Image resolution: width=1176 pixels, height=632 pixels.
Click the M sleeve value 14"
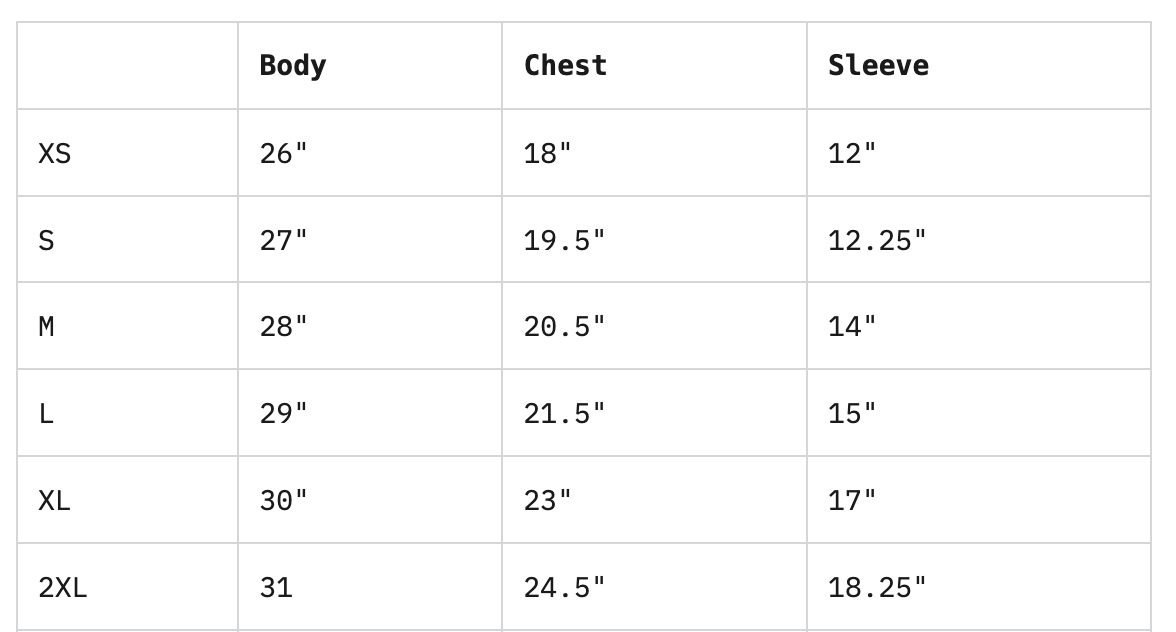[x=852, y=327]
